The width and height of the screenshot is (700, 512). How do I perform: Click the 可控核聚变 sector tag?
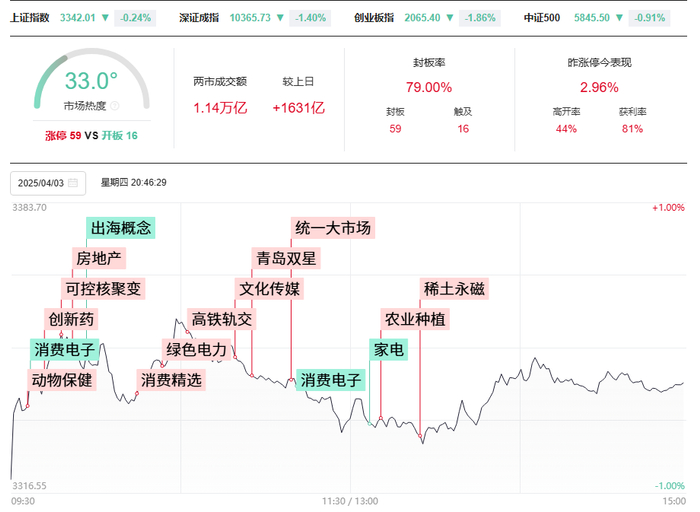coord(103,289)
